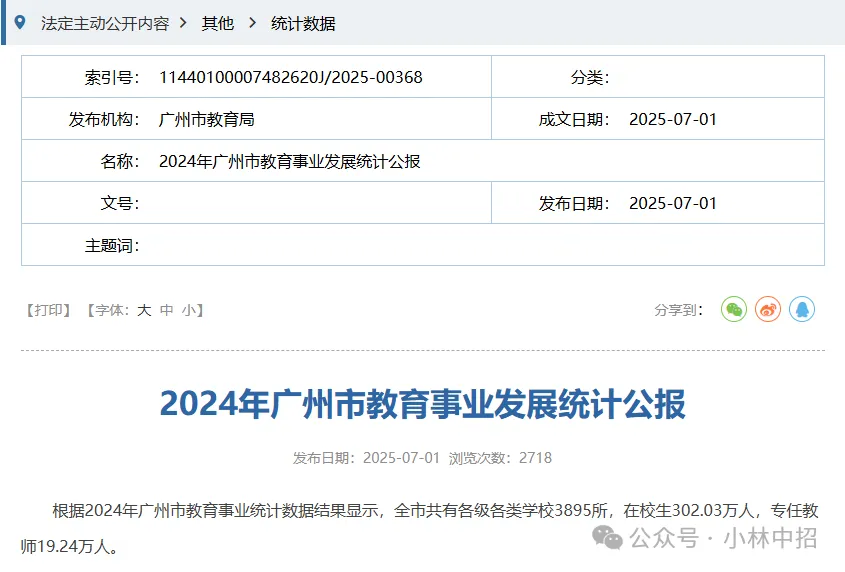
Task: Click the 浏览次数：2718 view count
Action: [500, 458]
